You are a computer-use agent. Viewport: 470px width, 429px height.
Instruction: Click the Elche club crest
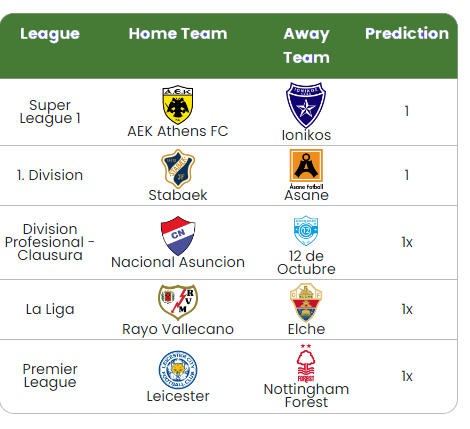click(x=306, y=303)
